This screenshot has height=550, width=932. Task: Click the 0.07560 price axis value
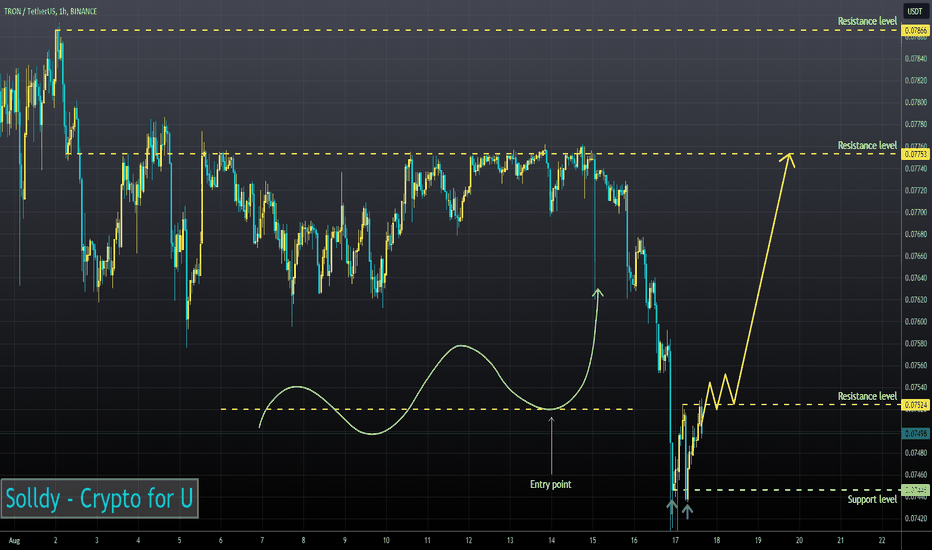[915, 365]
